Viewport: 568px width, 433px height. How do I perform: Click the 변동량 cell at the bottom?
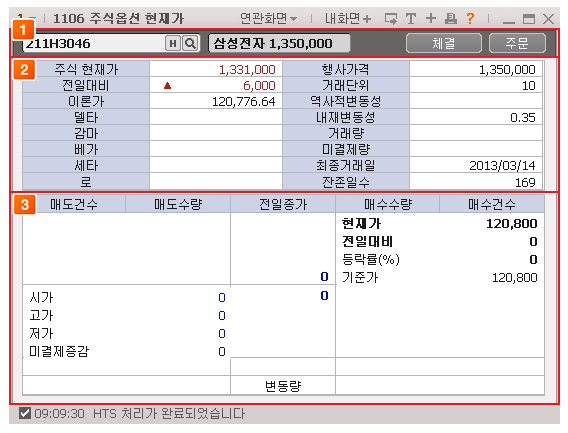coord(283,386)
